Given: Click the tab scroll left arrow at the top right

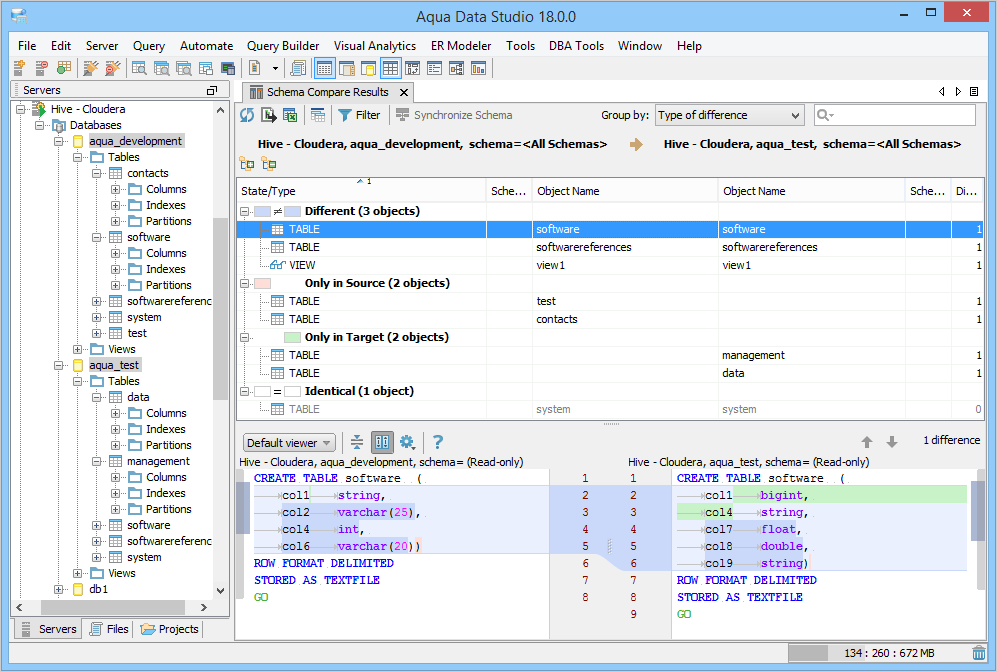Looking at the screenshot, I should pyautogui.click(x=942, y=92).
